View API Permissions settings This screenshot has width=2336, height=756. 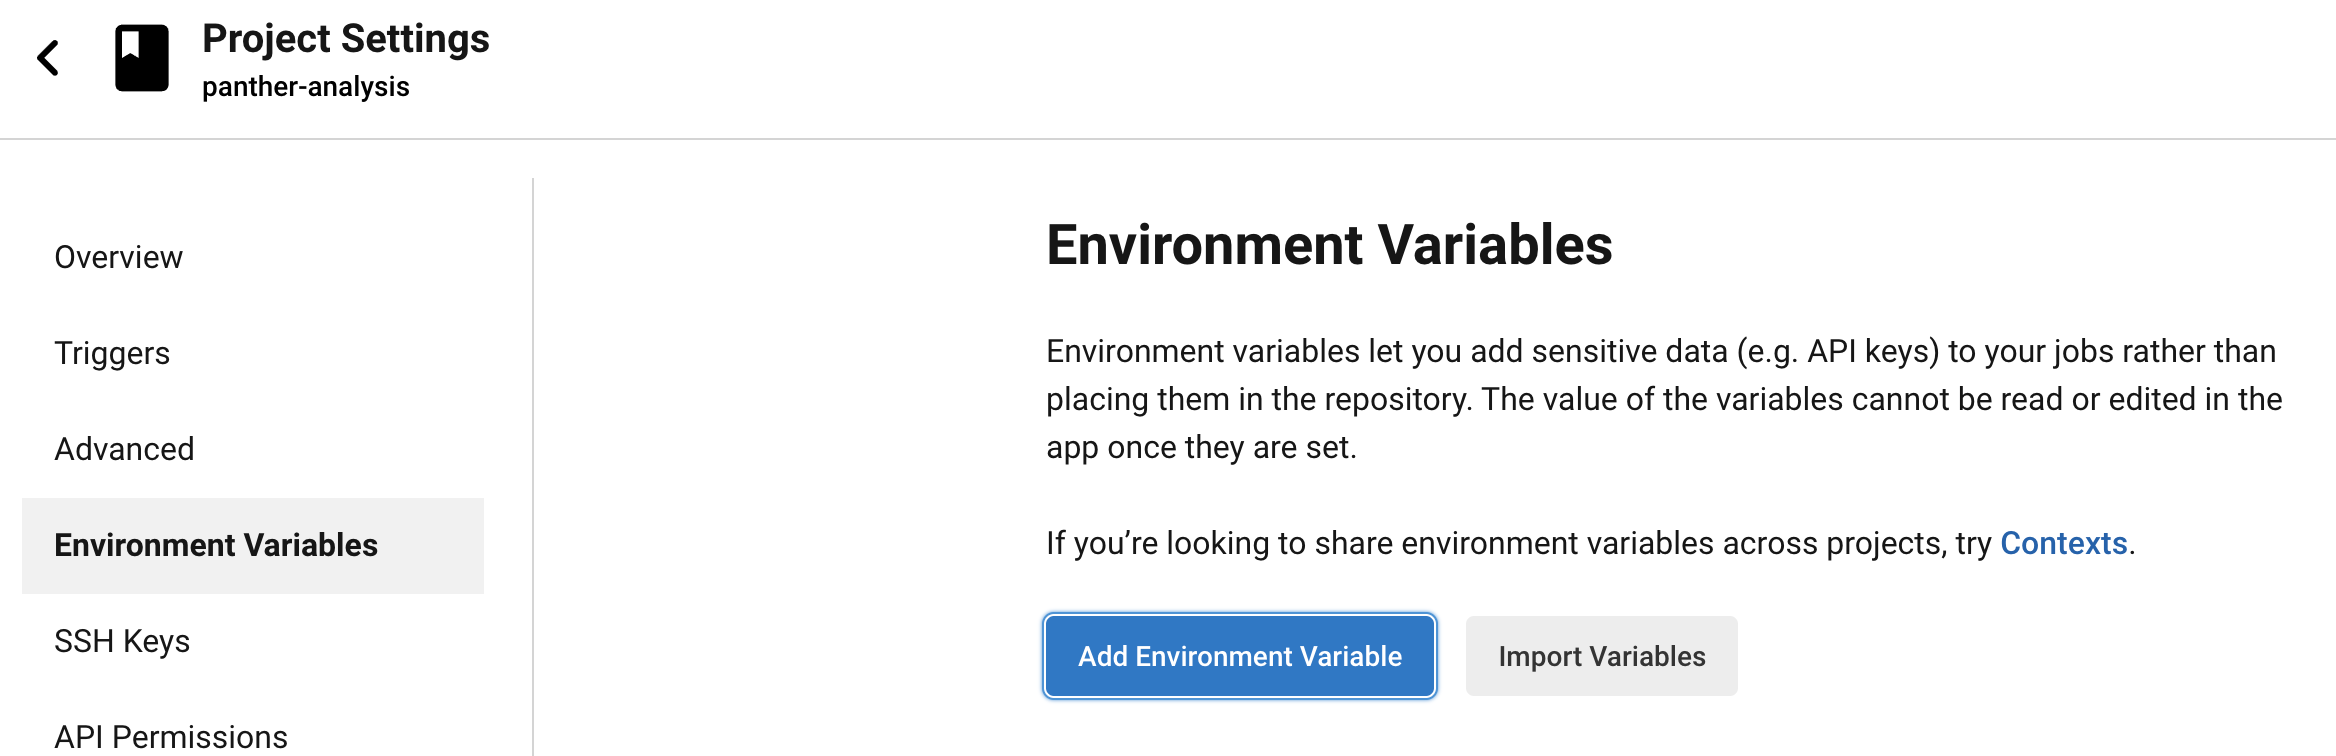click(173, 737)
